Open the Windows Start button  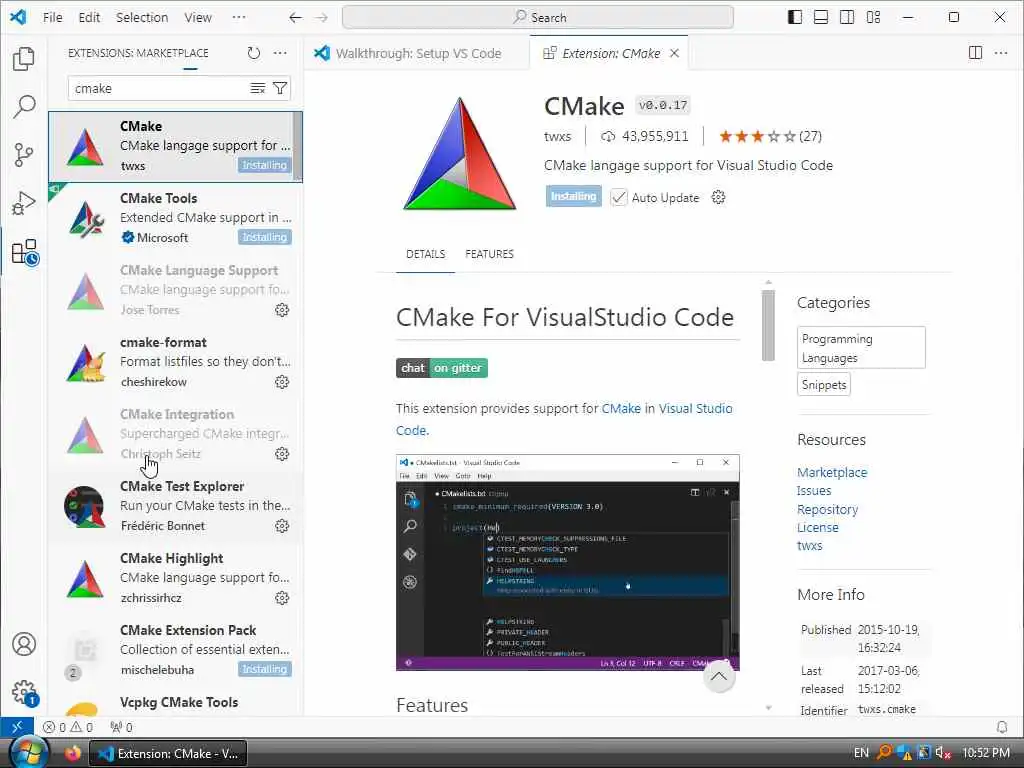pyautogui.click(x=29, y=752)
